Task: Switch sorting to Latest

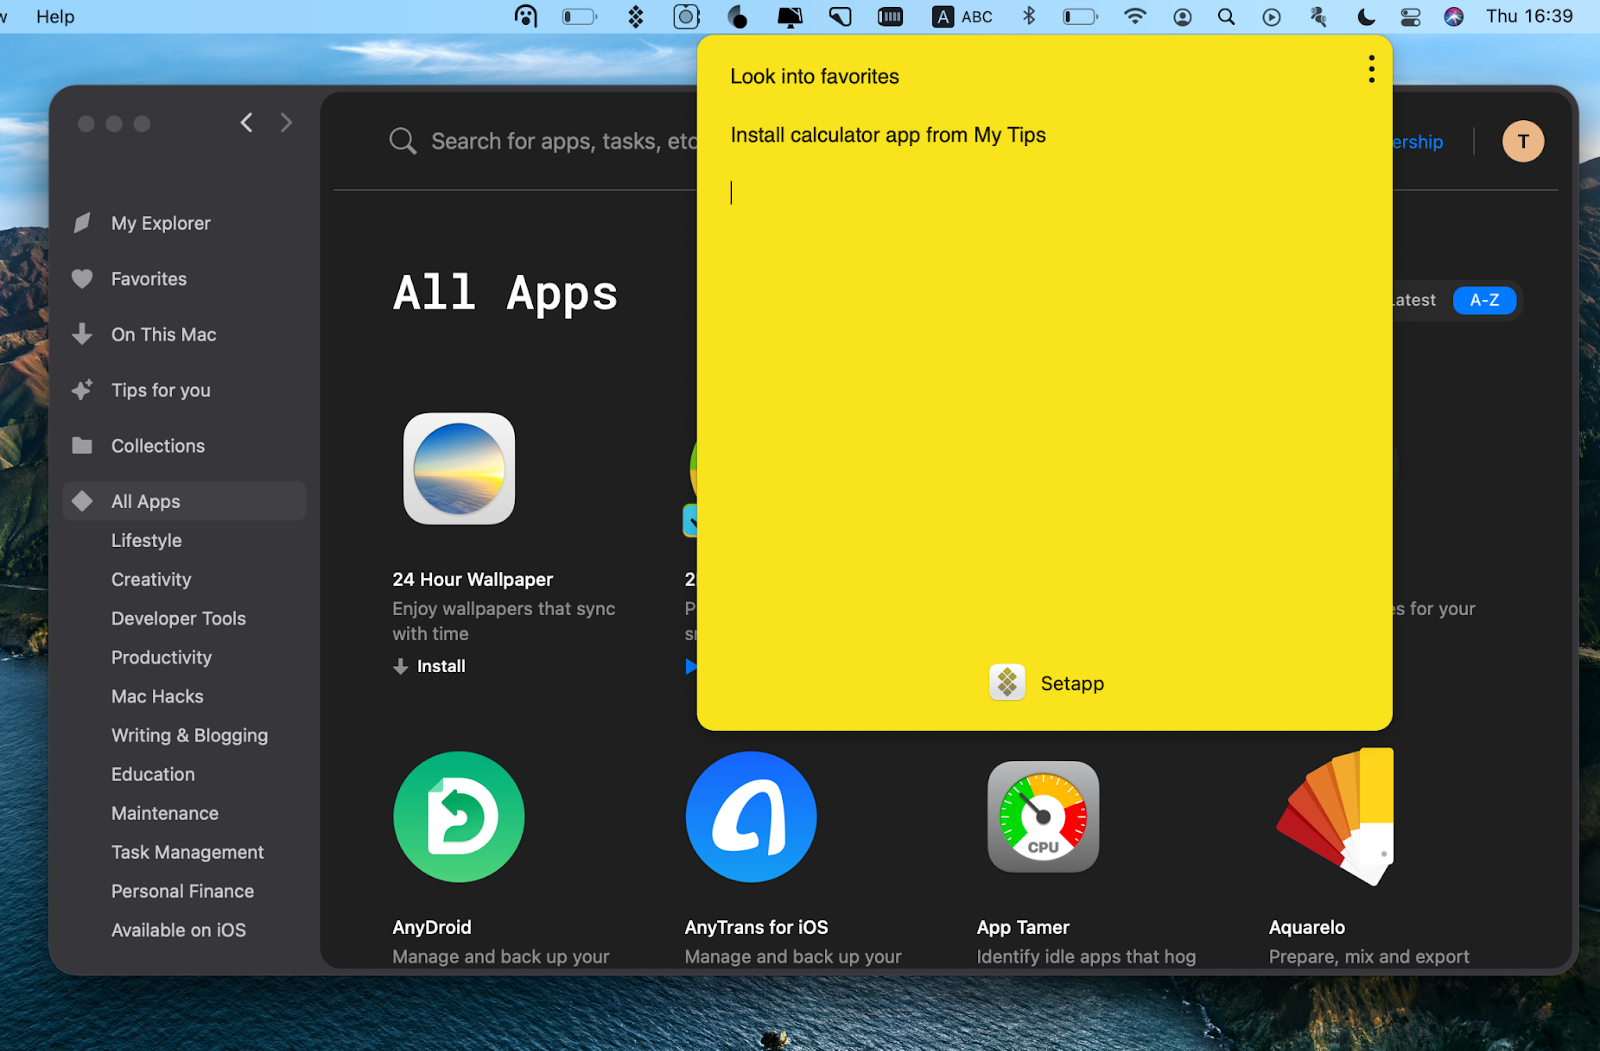Action: 1415,300
